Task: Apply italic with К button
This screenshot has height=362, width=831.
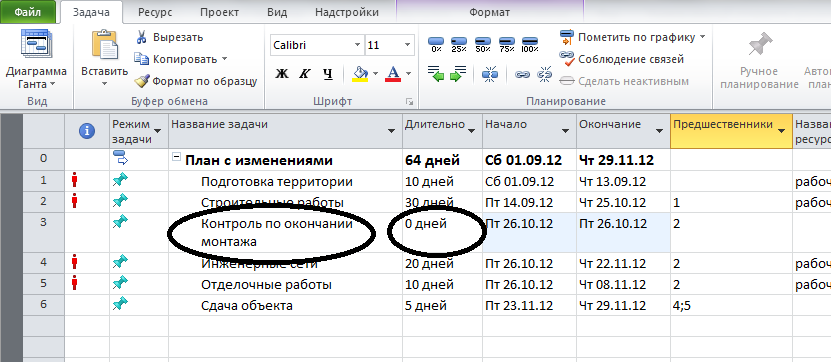Action: (x=304, y=74)
